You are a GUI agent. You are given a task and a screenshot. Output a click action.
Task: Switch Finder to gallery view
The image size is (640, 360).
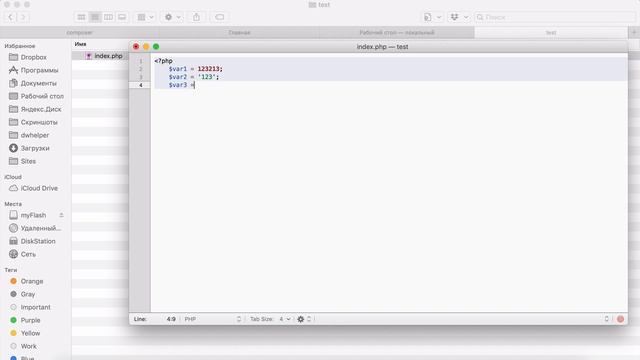(x=122, y=17)
